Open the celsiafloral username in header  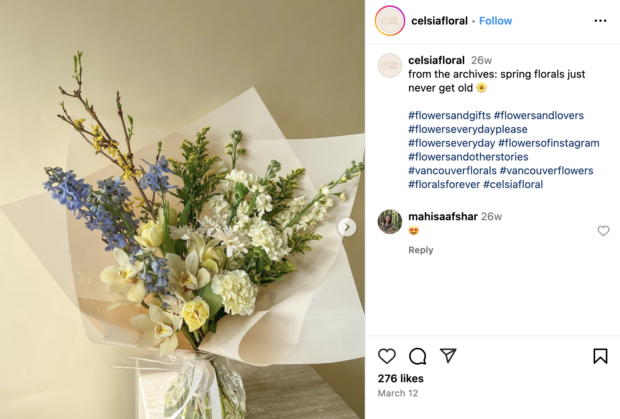[x=439, y=21]
